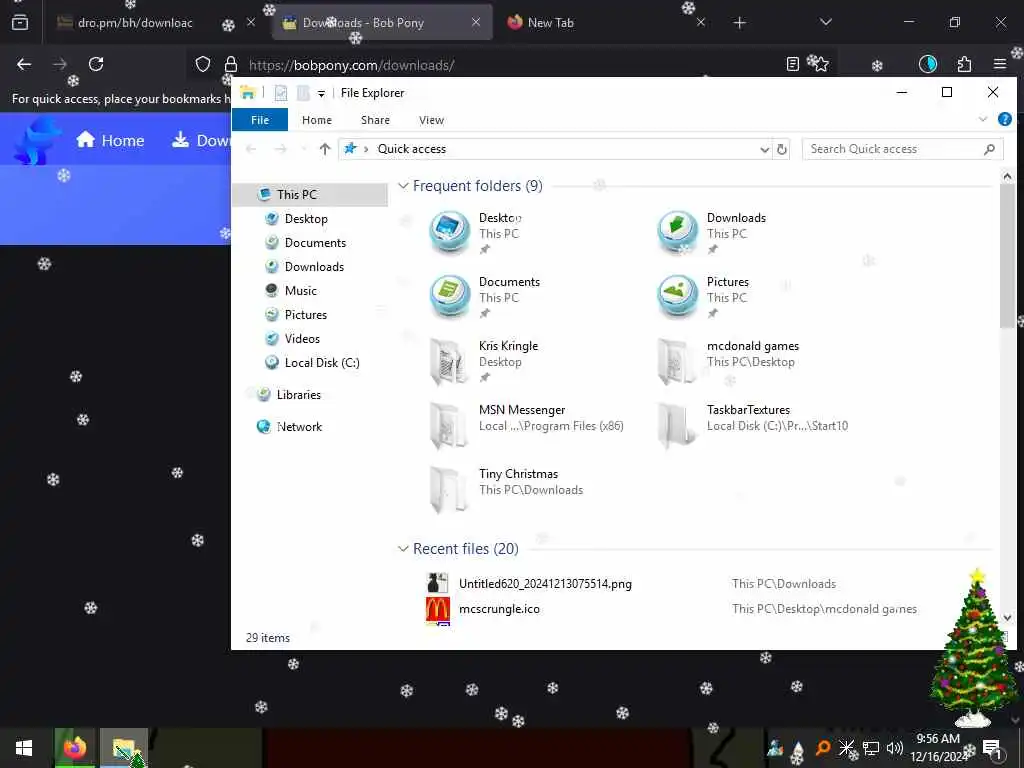Reload the Firefox page

96,64
